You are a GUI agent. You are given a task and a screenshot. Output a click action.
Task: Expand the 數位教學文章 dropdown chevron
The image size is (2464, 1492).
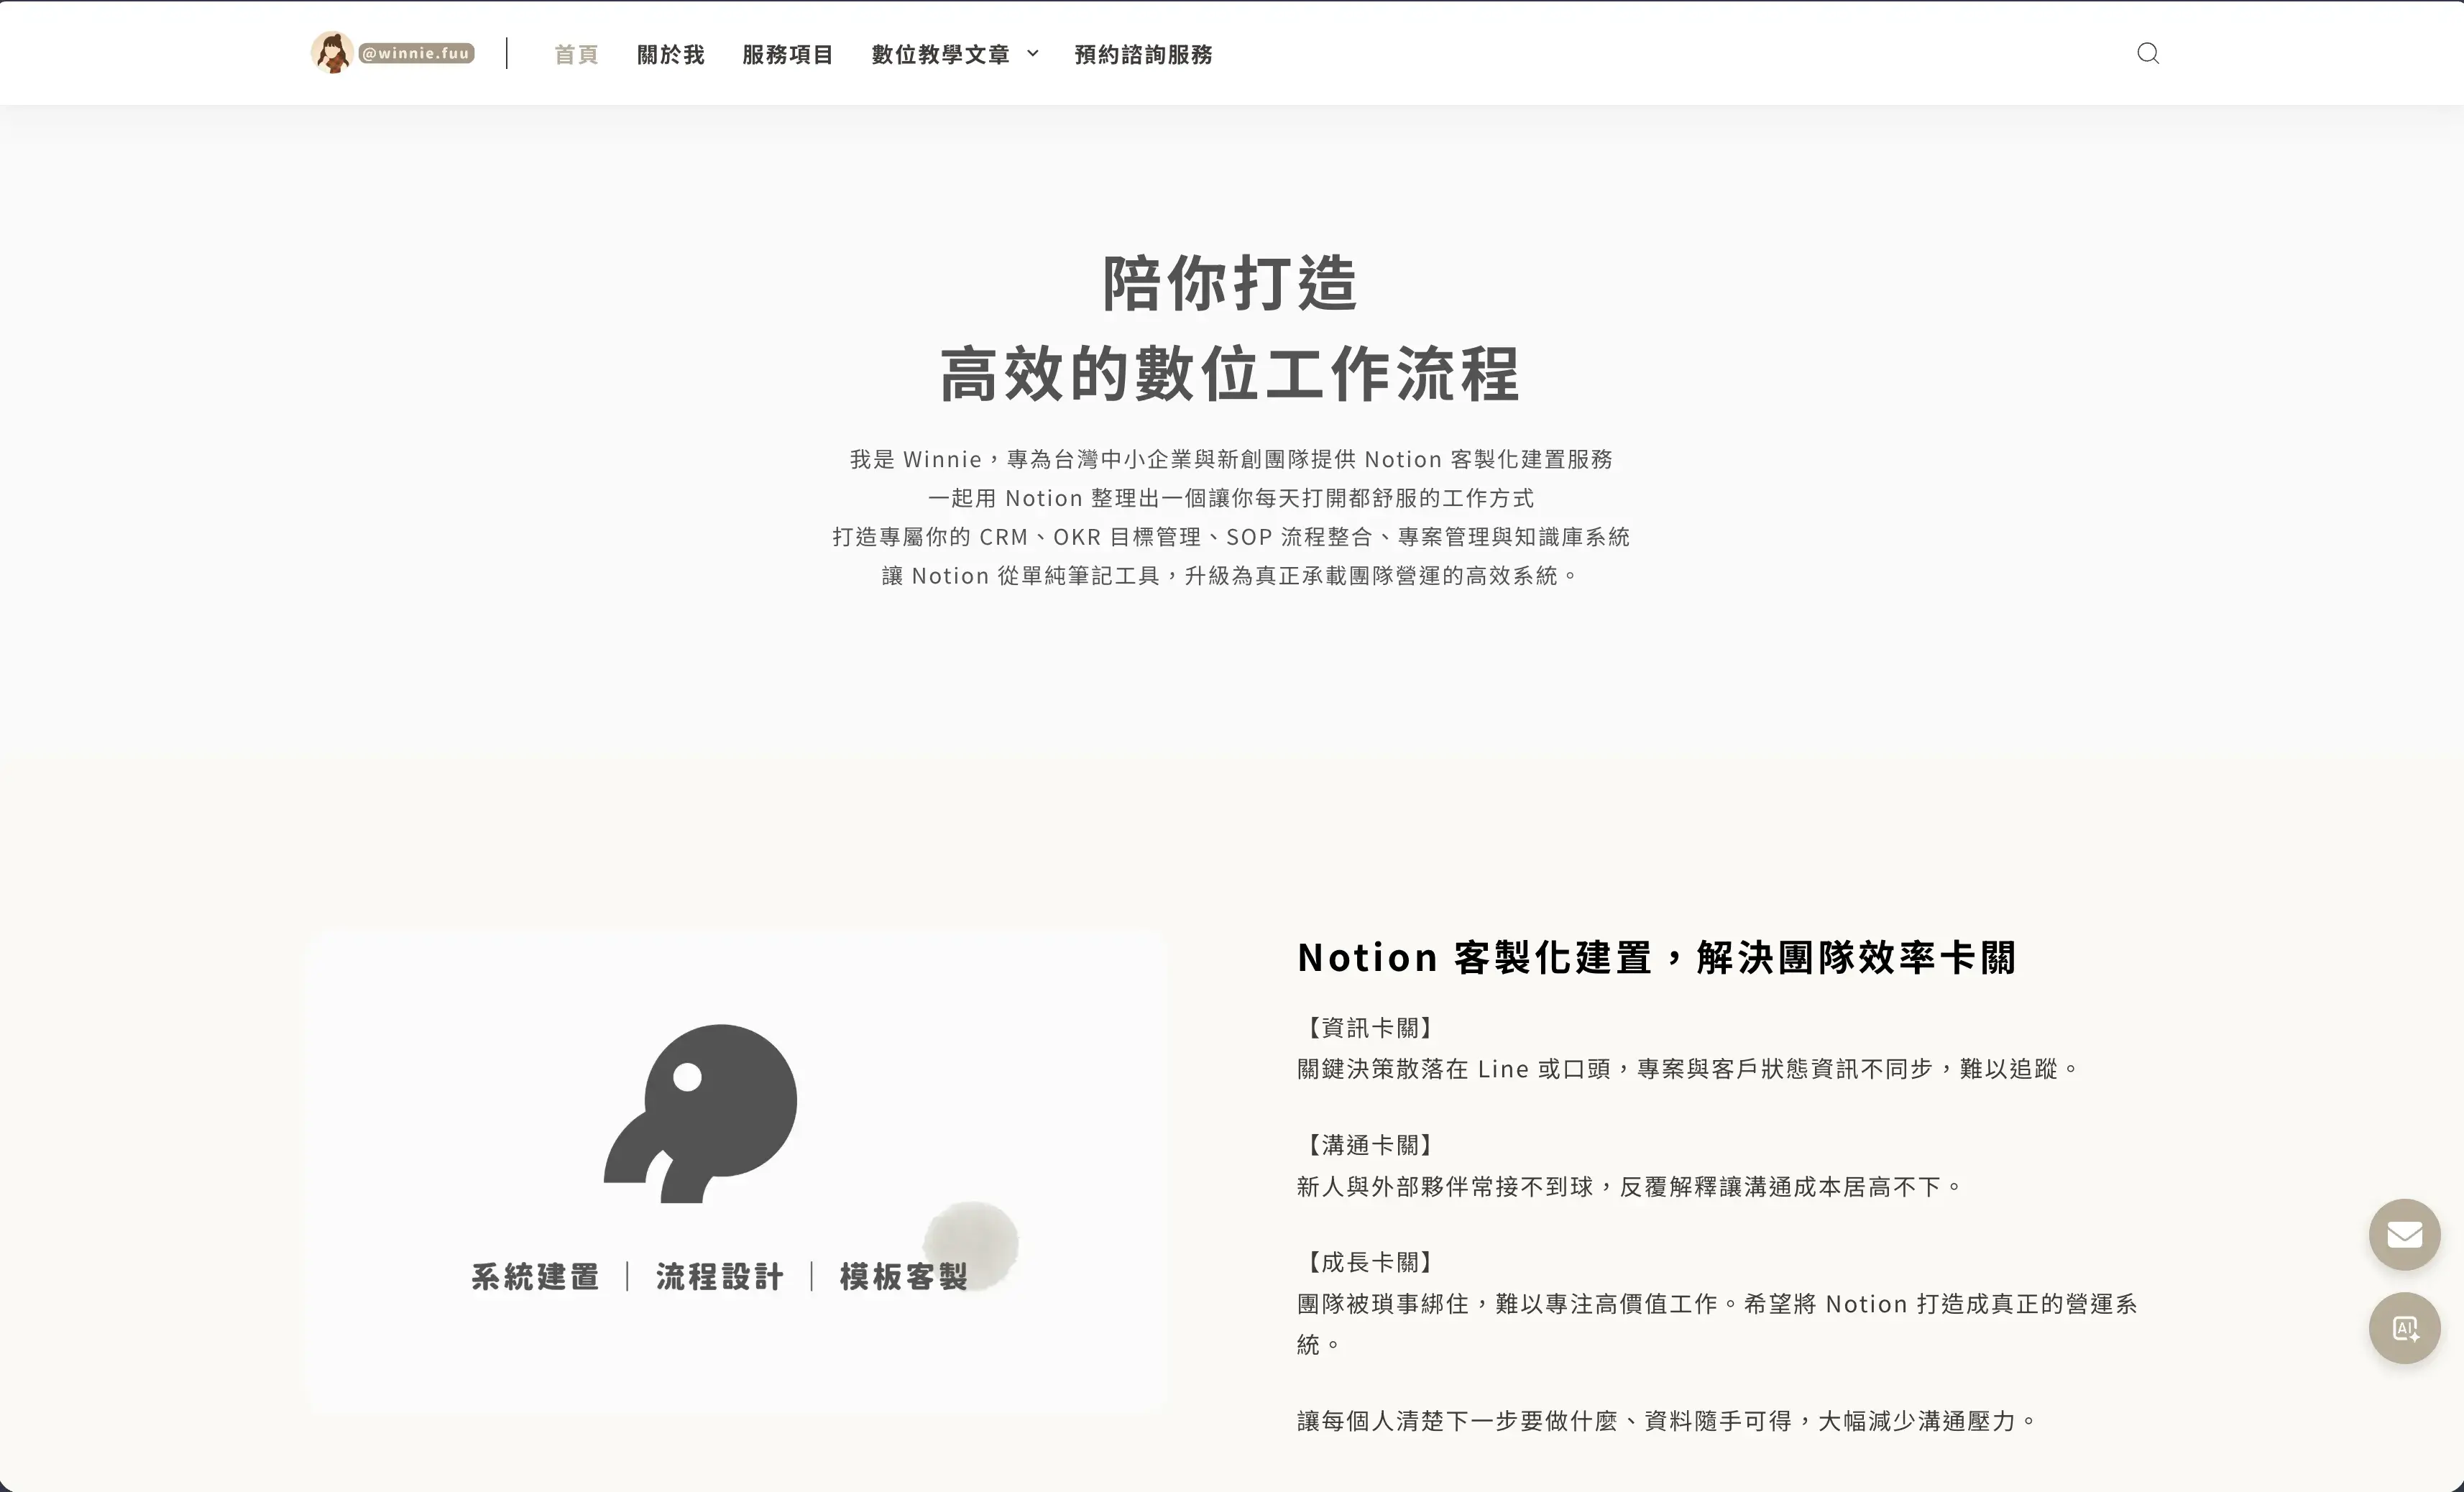(x=1033, y=54)
